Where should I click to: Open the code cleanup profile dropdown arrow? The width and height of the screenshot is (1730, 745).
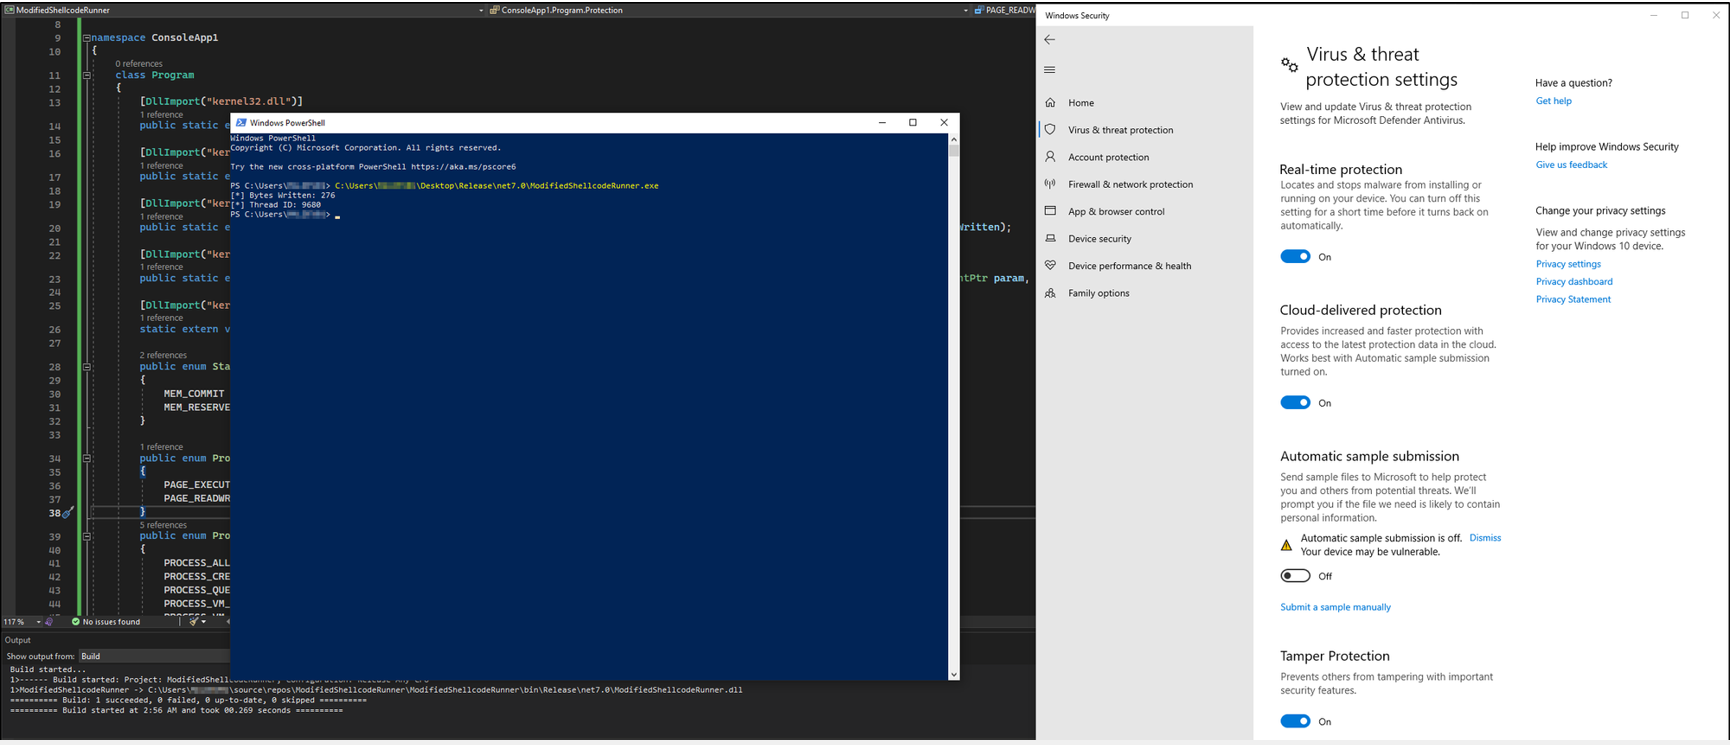pos(204,622)
